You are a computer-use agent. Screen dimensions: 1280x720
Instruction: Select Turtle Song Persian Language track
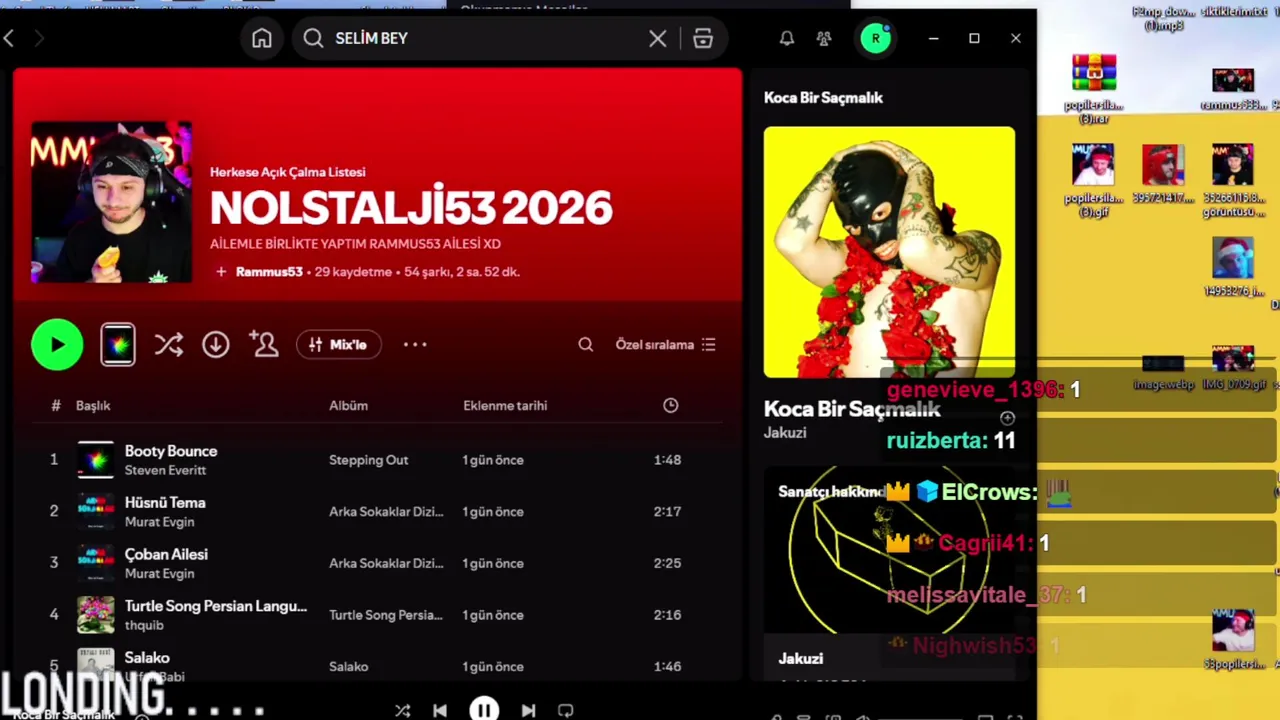(x=216, y=606)
